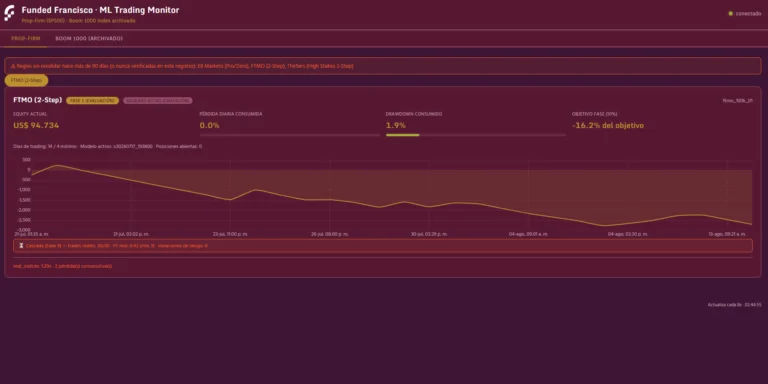Click the warning triangle icon in alert banner
This screenshot has height=384, width=768.
13,66
